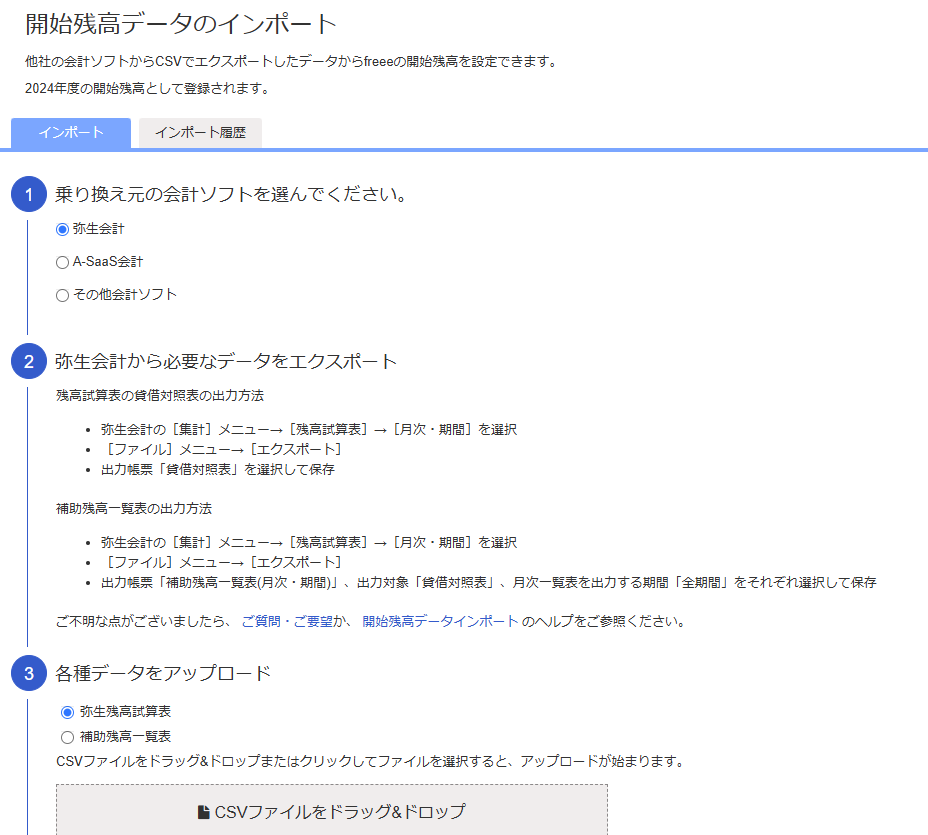Choose その他会計ソフト radio option

click(62, 295)
